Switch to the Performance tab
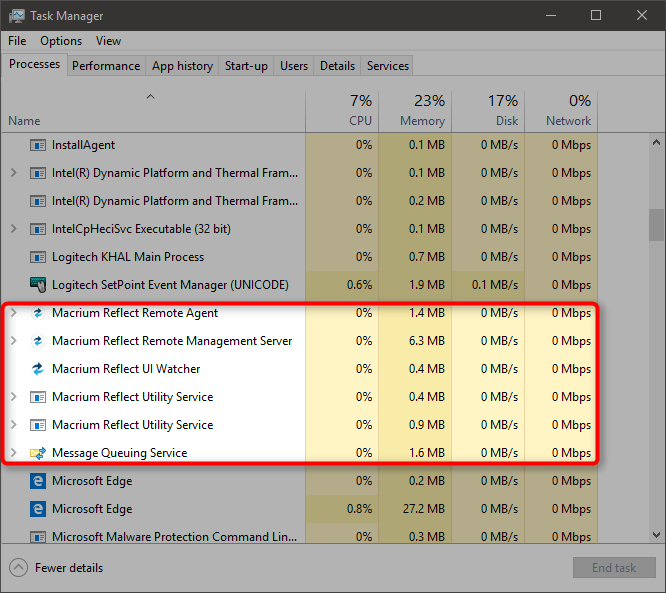The image size is (666, 593). (106, 66)
